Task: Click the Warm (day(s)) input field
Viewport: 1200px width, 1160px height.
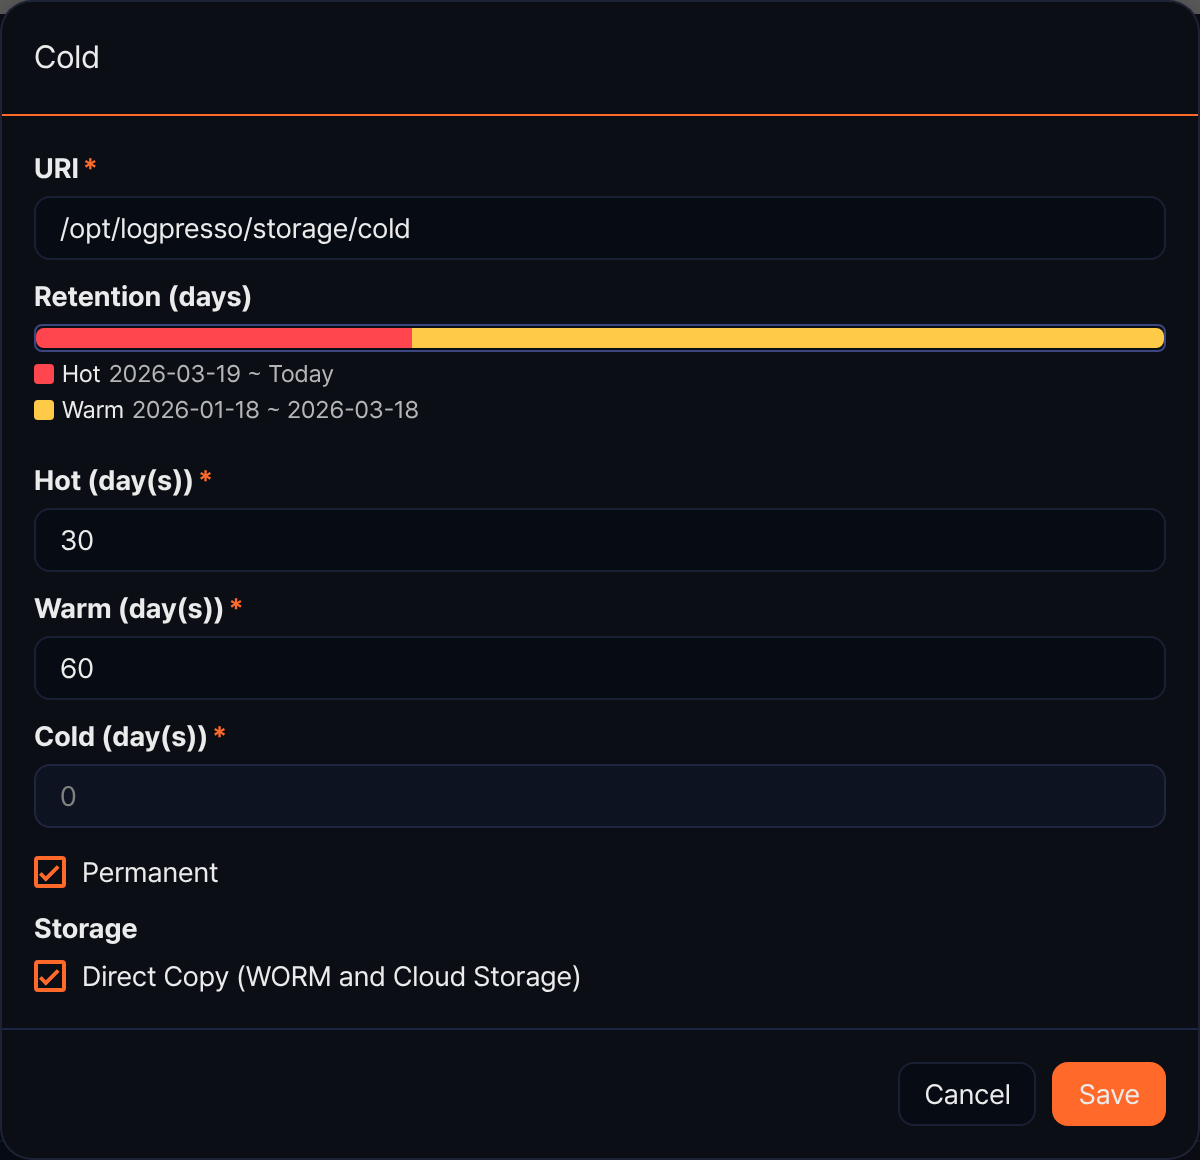Action: (x=600, y=668)
